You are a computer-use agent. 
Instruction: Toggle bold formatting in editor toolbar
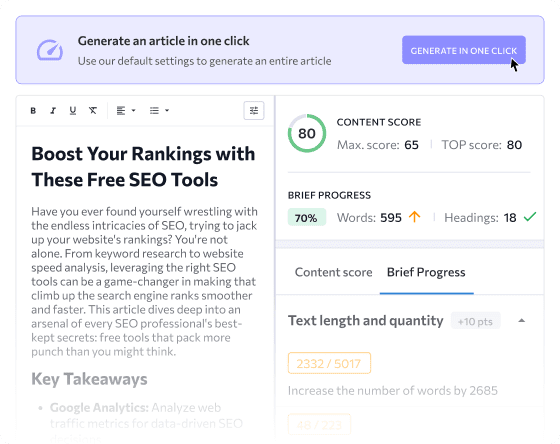(33, 111)
